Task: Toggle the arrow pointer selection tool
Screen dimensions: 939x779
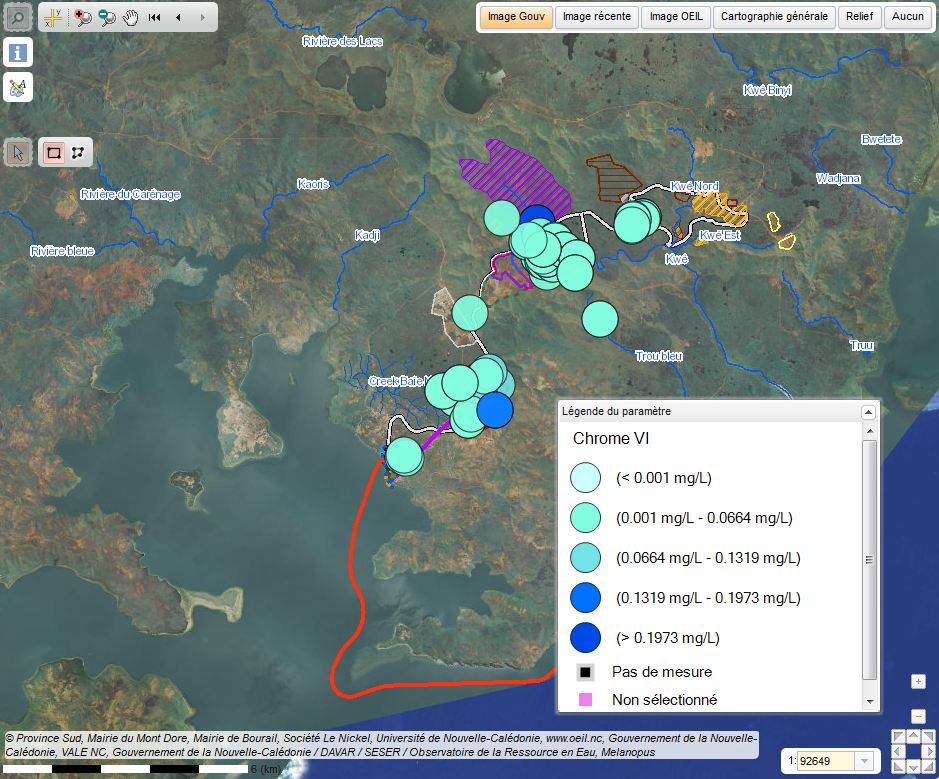Action: 17,152
